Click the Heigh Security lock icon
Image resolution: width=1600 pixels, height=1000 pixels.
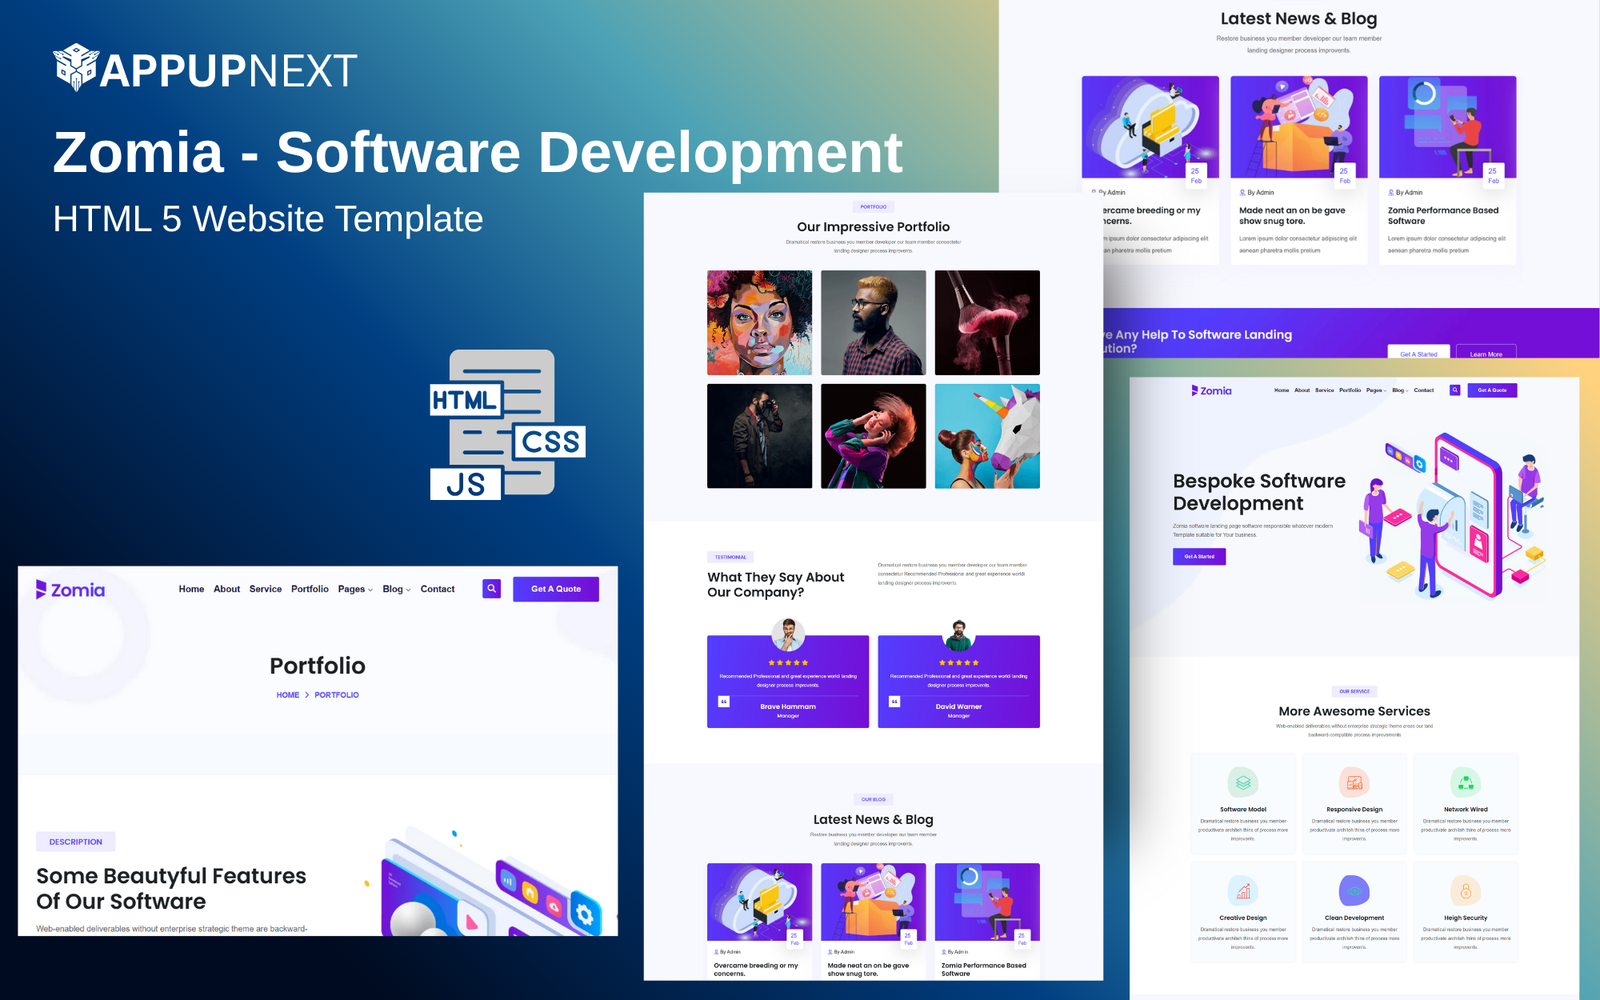[x=1465, y=891]
